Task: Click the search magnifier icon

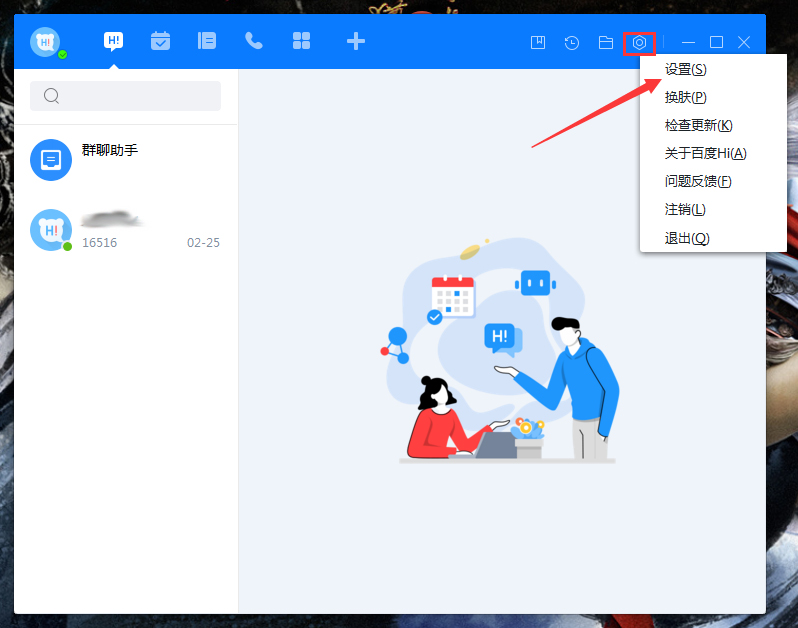Action: 51,96
